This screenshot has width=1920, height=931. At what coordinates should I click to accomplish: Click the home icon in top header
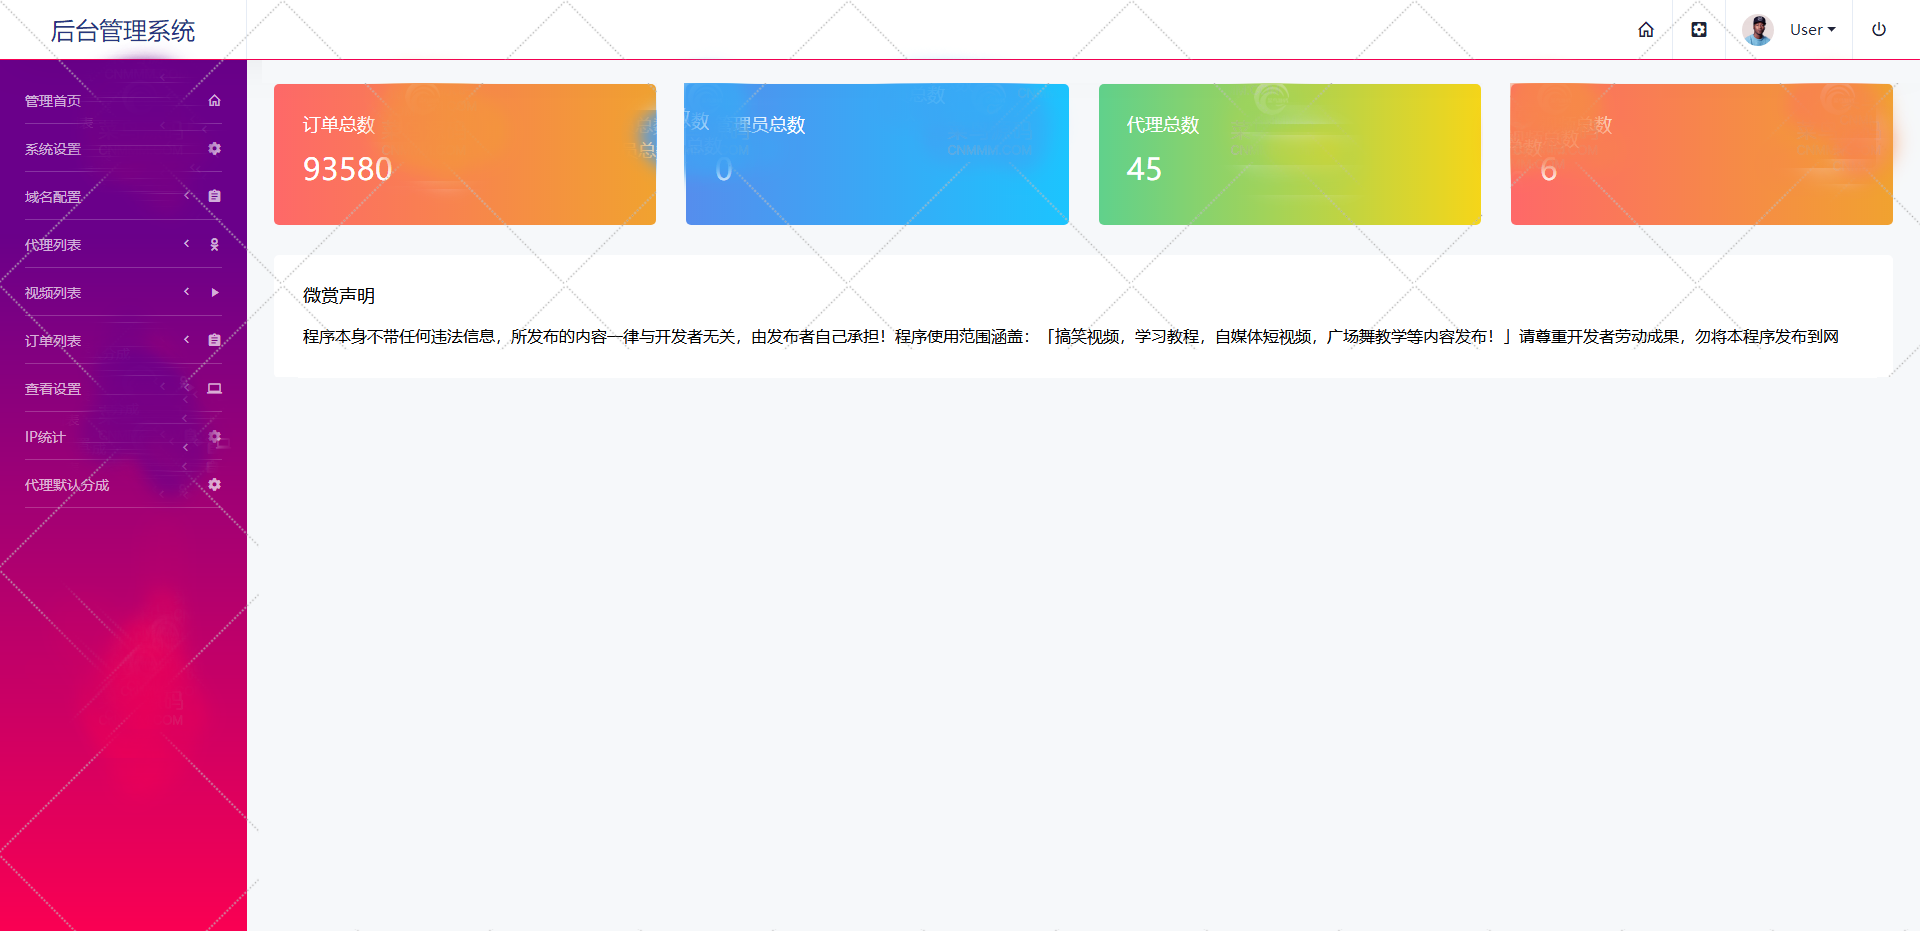click(x=1645, y=30)
